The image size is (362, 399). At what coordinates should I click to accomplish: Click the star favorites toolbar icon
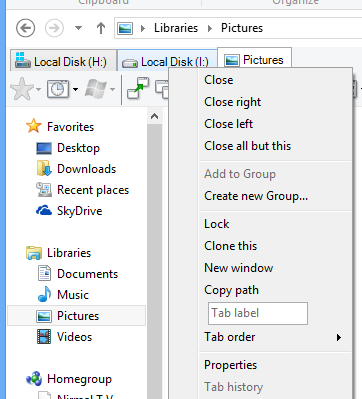point(22,89)
